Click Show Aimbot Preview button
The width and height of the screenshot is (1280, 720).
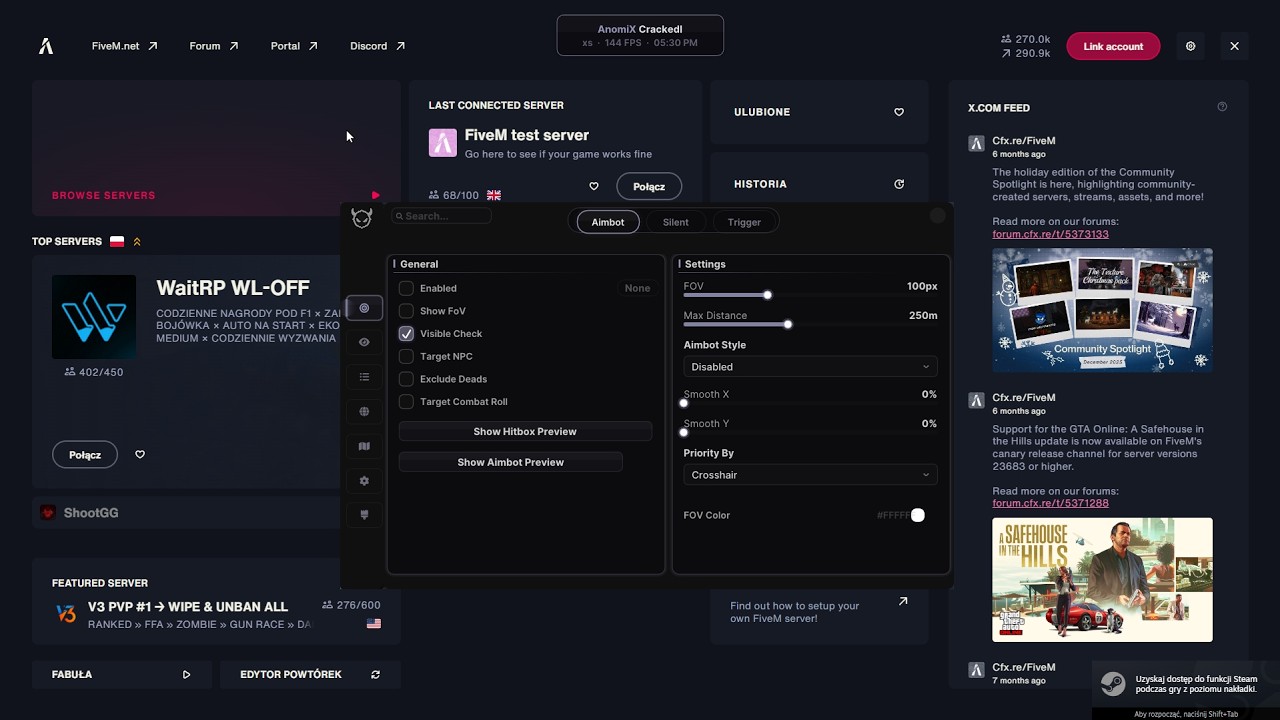pyautogui.click(x=511, y=462)
